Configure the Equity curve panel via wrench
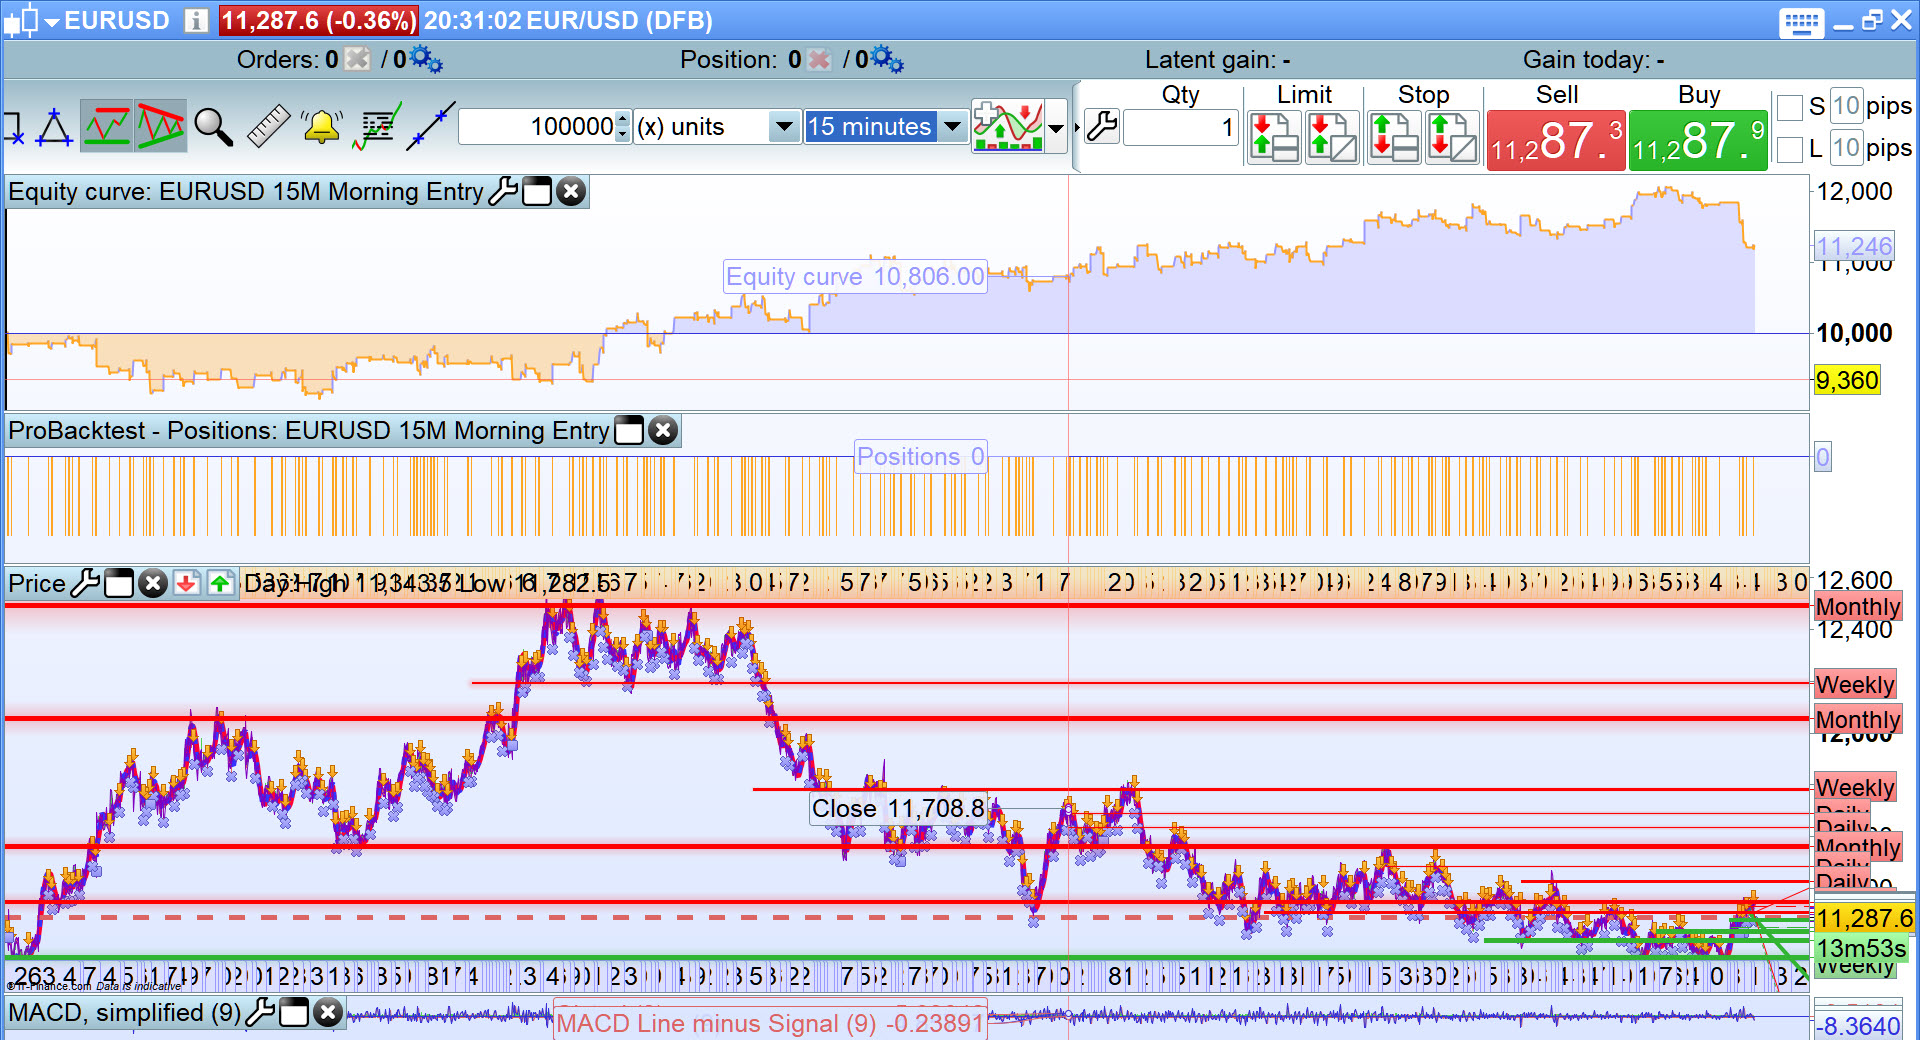 pos(503,191)
